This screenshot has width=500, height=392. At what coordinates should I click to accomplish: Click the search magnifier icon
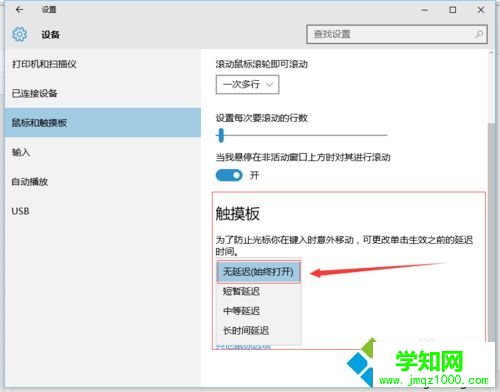pos(479,34)
